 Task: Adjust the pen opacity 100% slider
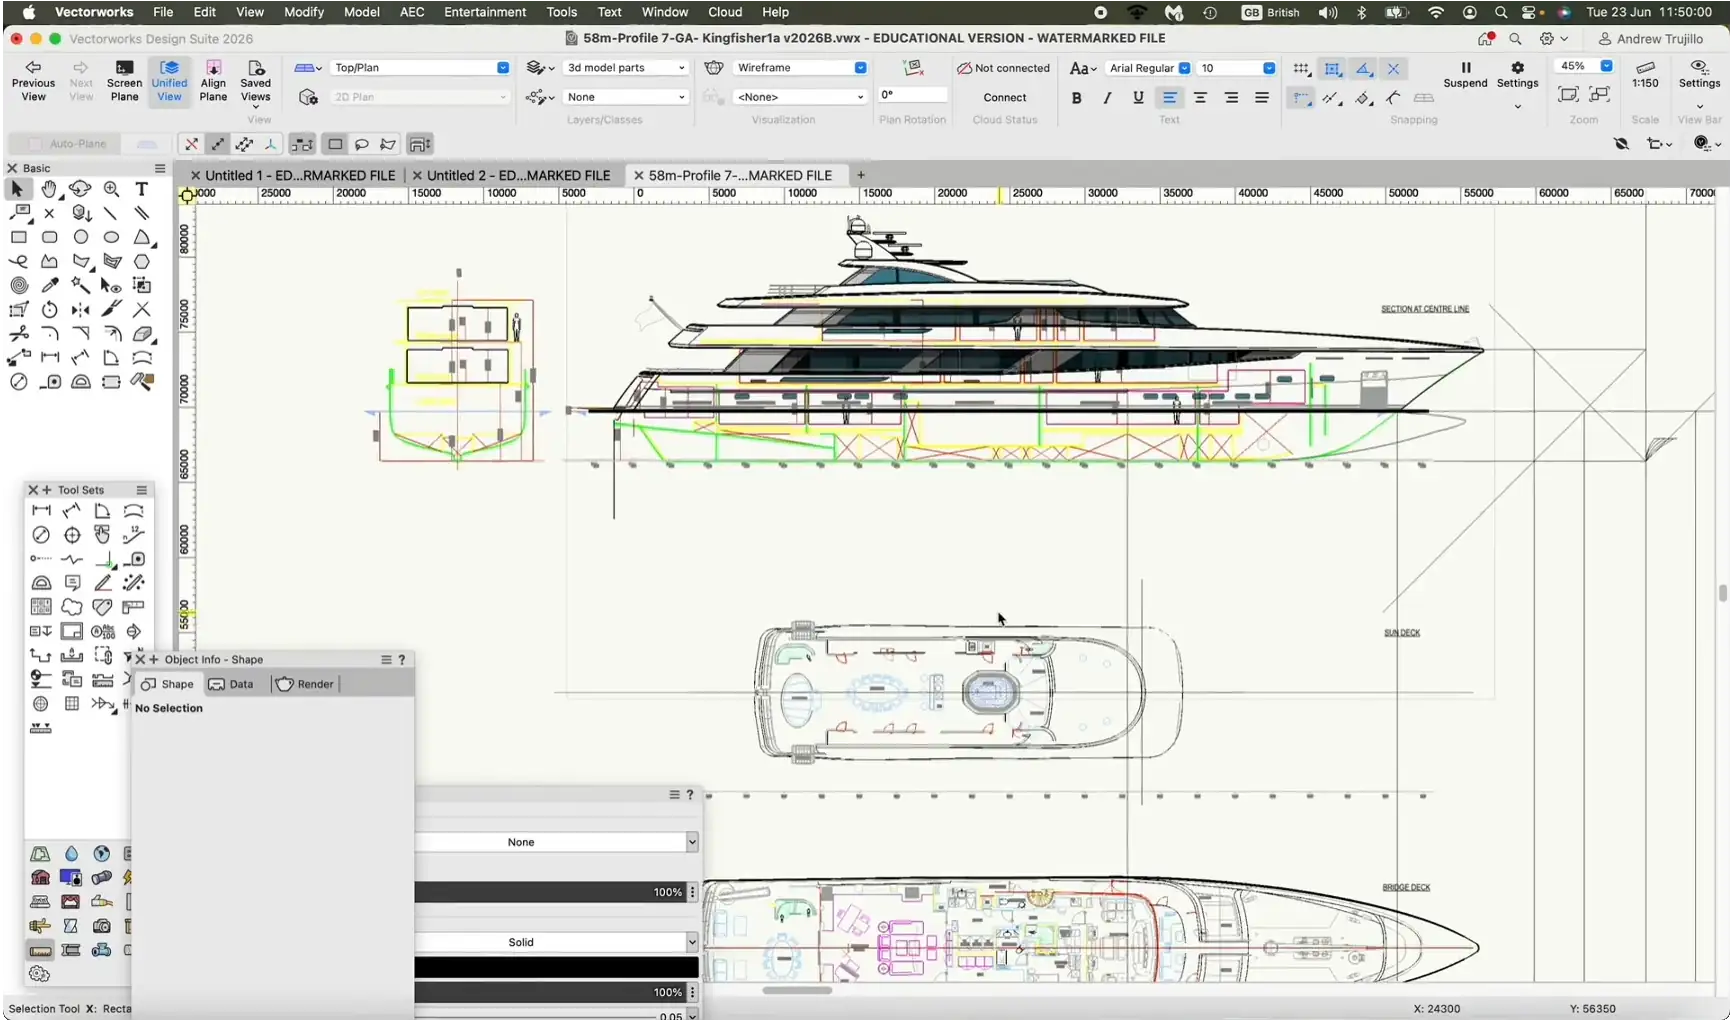coord(550,992)
